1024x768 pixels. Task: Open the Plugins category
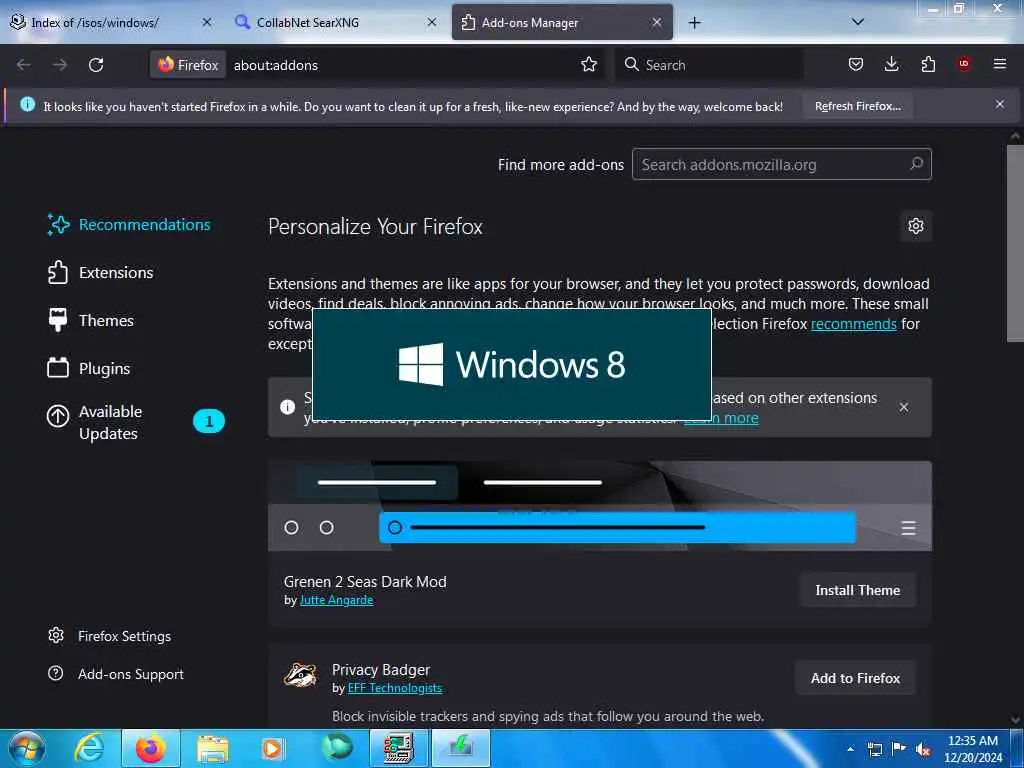point(89,368)
